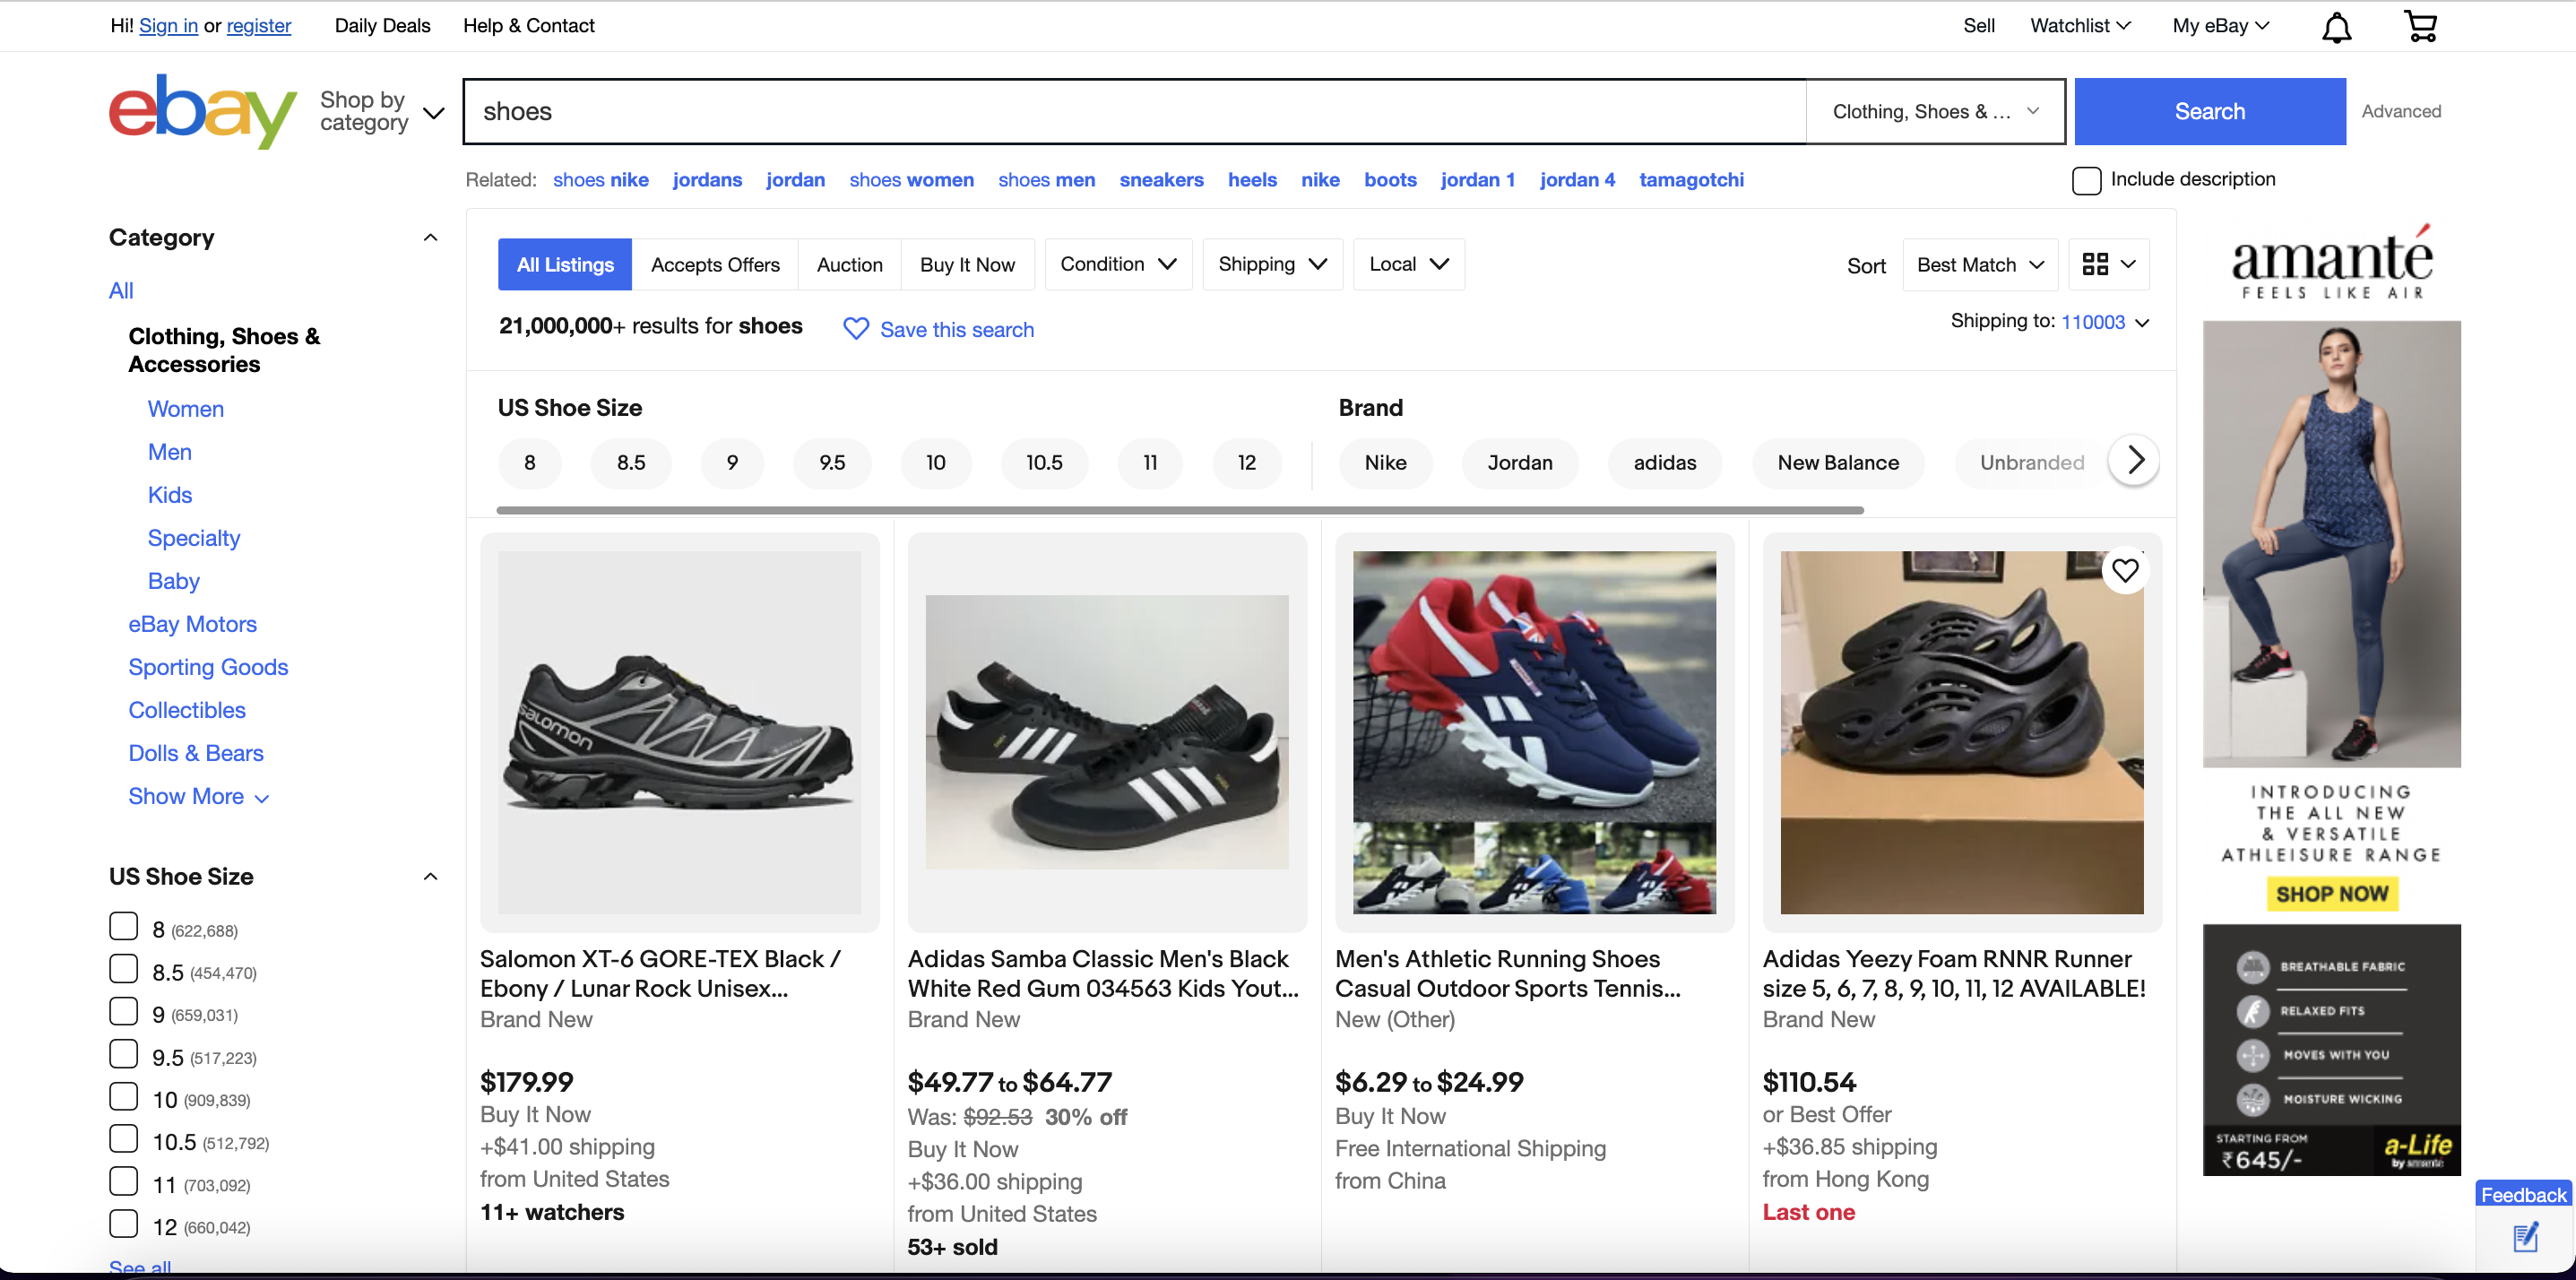The width and height of the screenshot is (2576, 1280).
Task: Click the heart to save this search
Action: [855, 329]
